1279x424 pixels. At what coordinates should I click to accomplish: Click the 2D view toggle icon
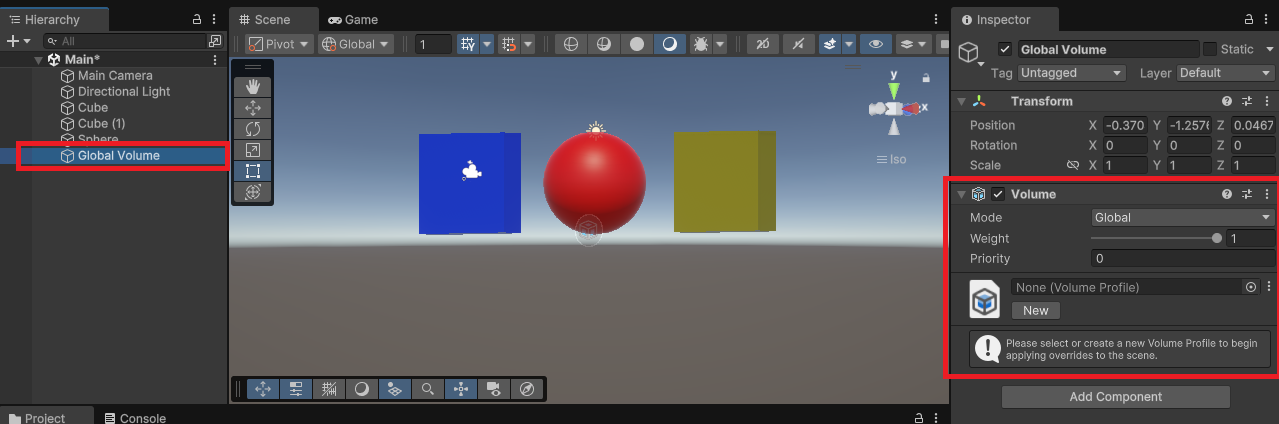[x=762, y=44]
